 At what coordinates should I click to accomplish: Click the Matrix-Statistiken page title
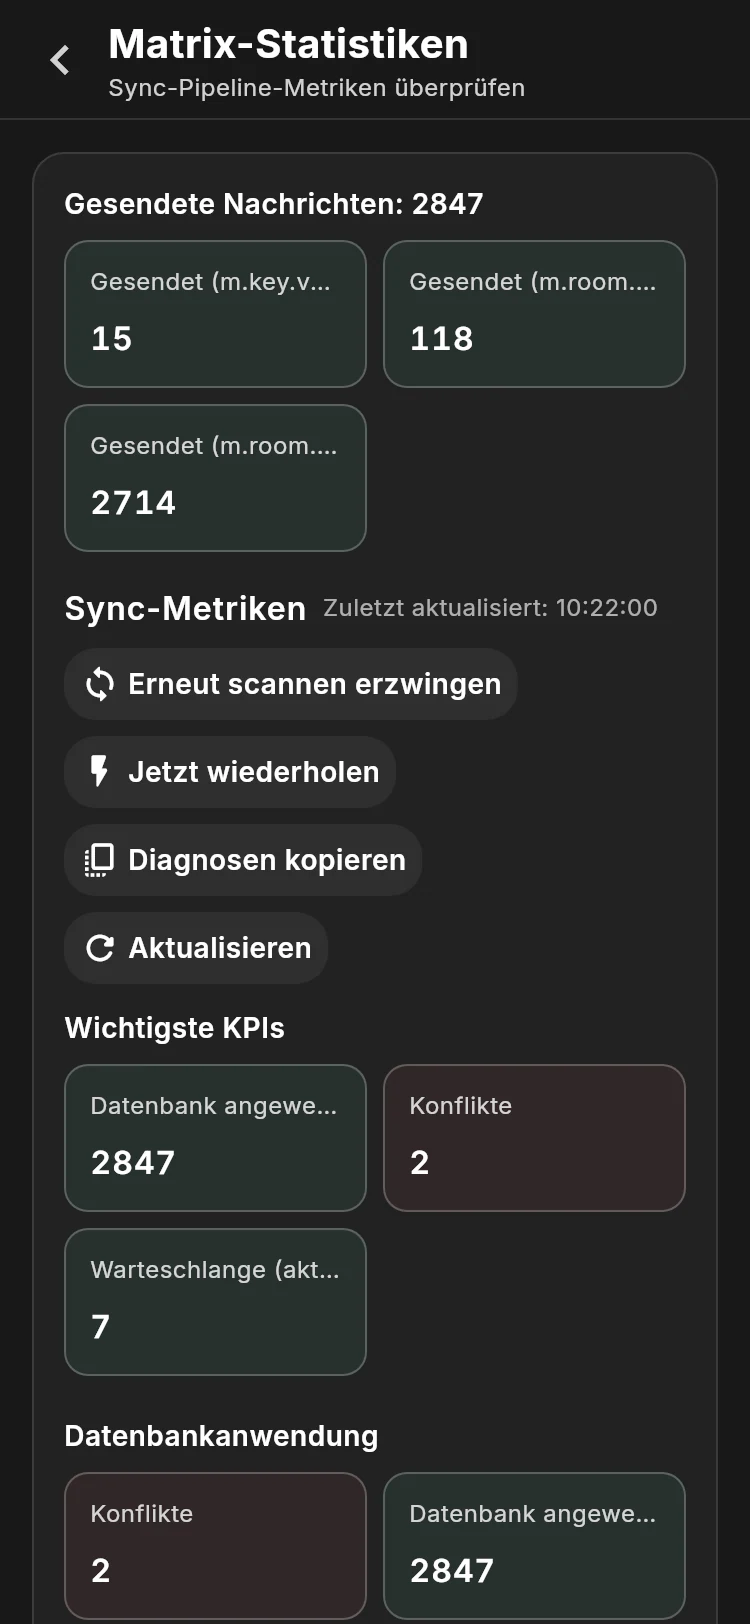[288, 44]
